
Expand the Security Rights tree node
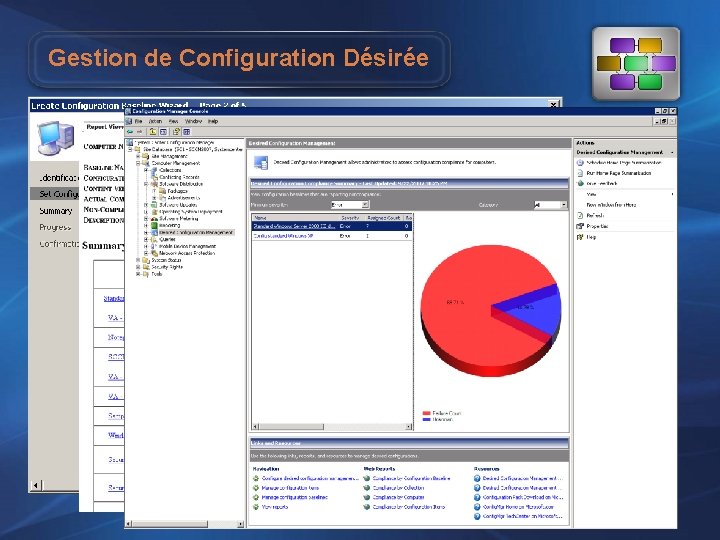138,267
